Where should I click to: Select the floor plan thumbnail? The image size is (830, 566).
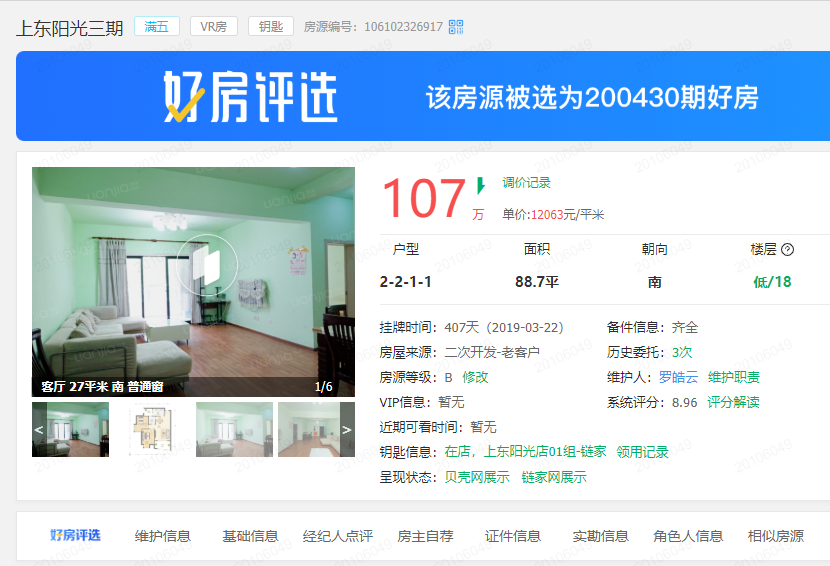tap(152, 430)
